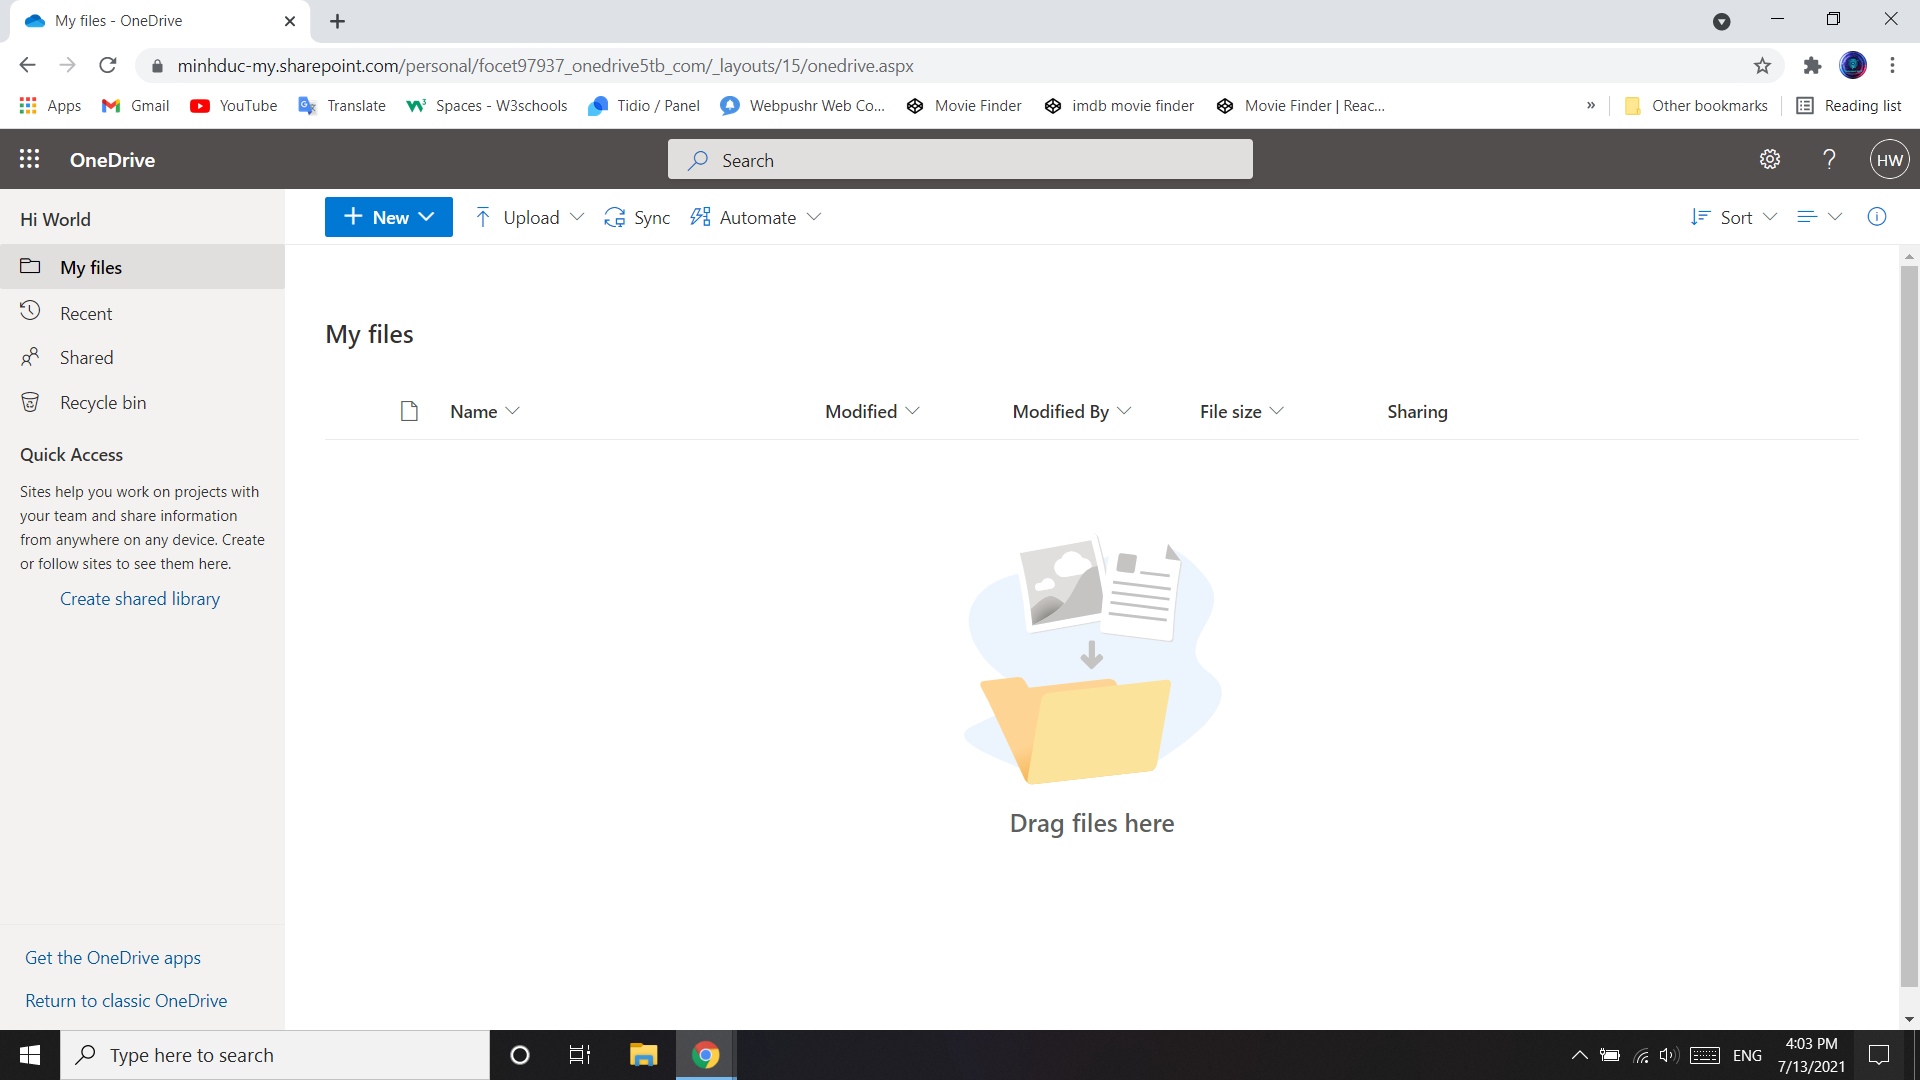Open the OneDrive settings gear

(1770, 159)
